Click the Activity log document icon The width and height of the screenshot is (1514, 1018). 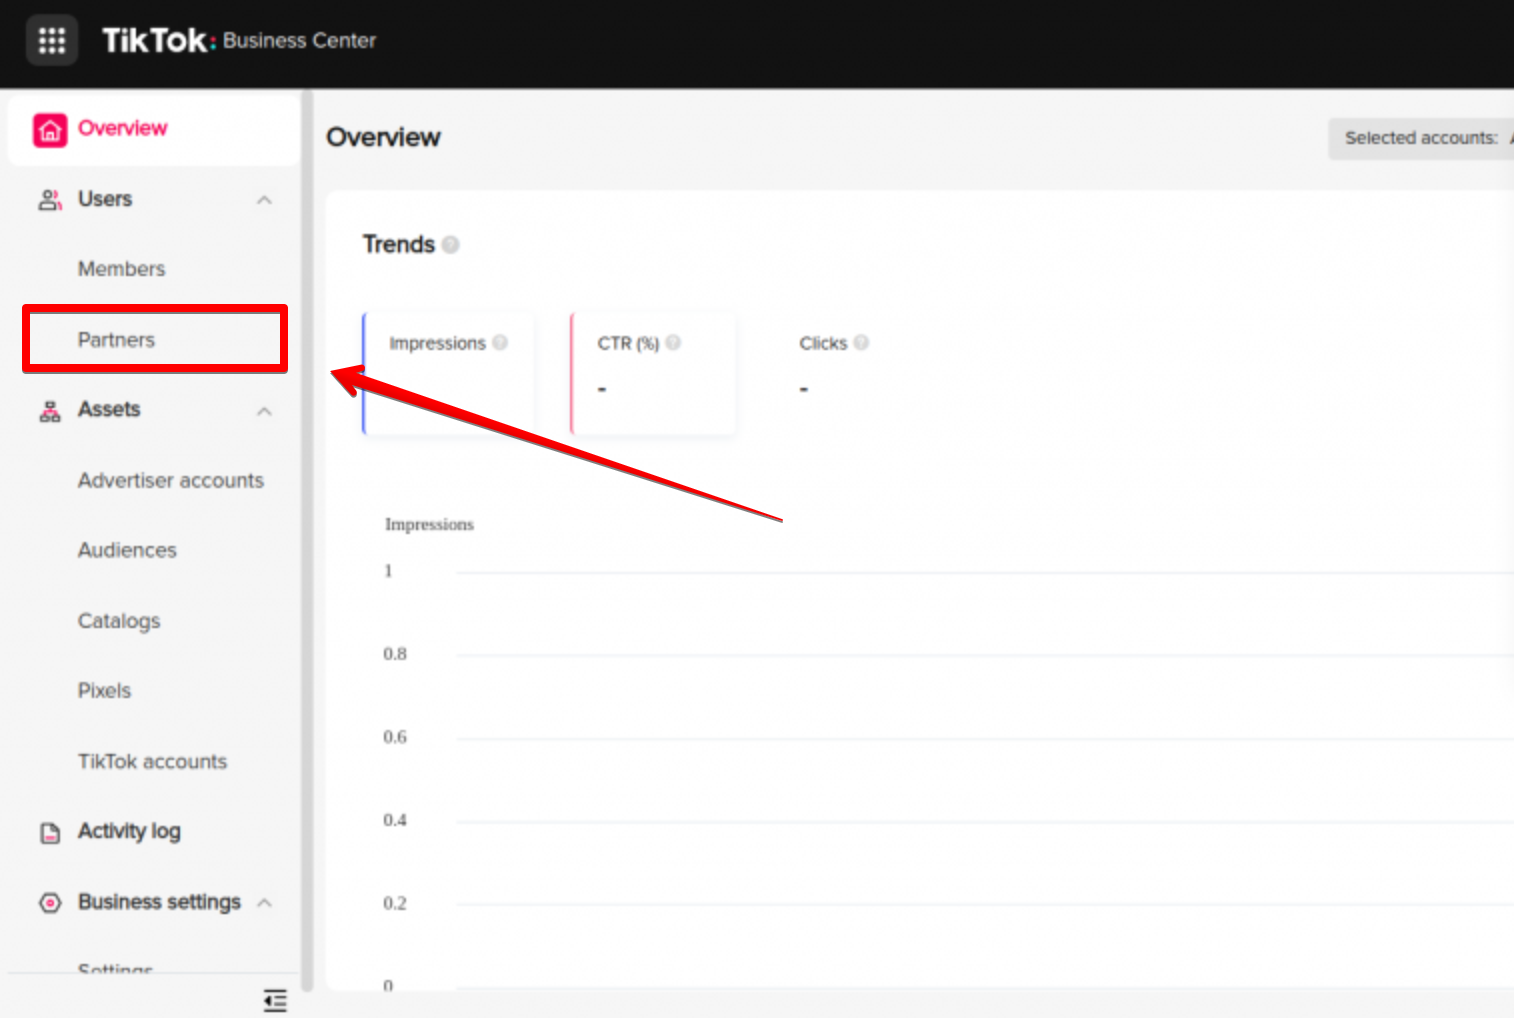(x=50, y=833)
